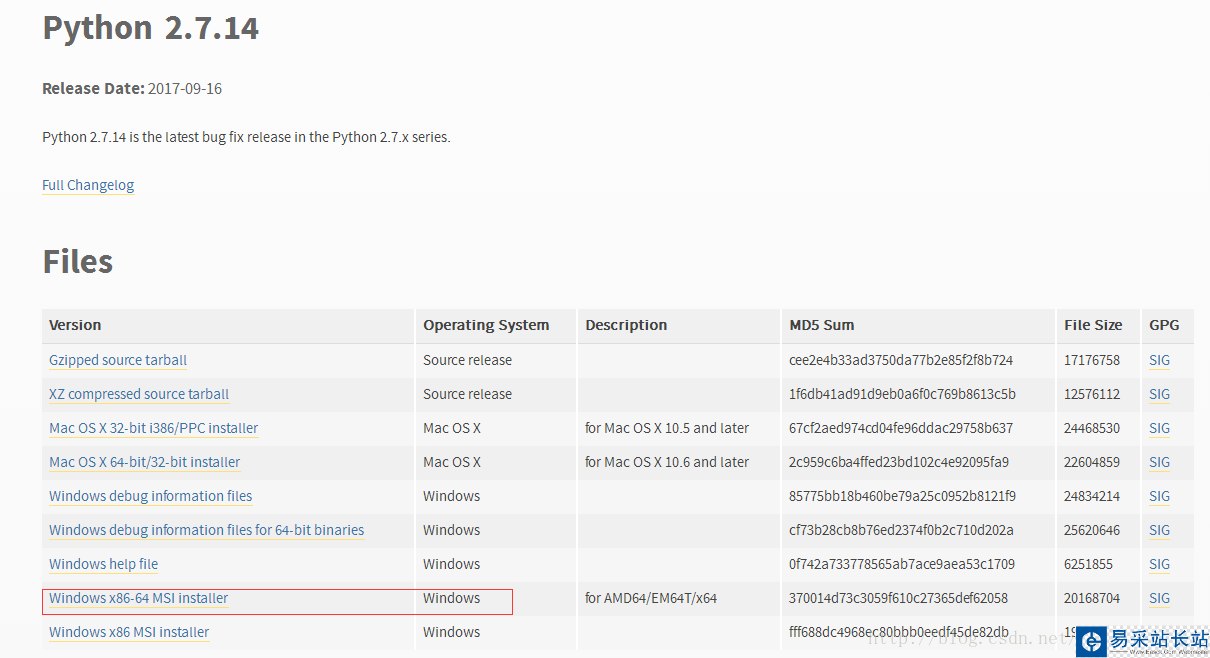Viewport: 1210px width, 658px height.
Task: Get SIG for 64-bit debug binaries
Action: (1159, 530)
